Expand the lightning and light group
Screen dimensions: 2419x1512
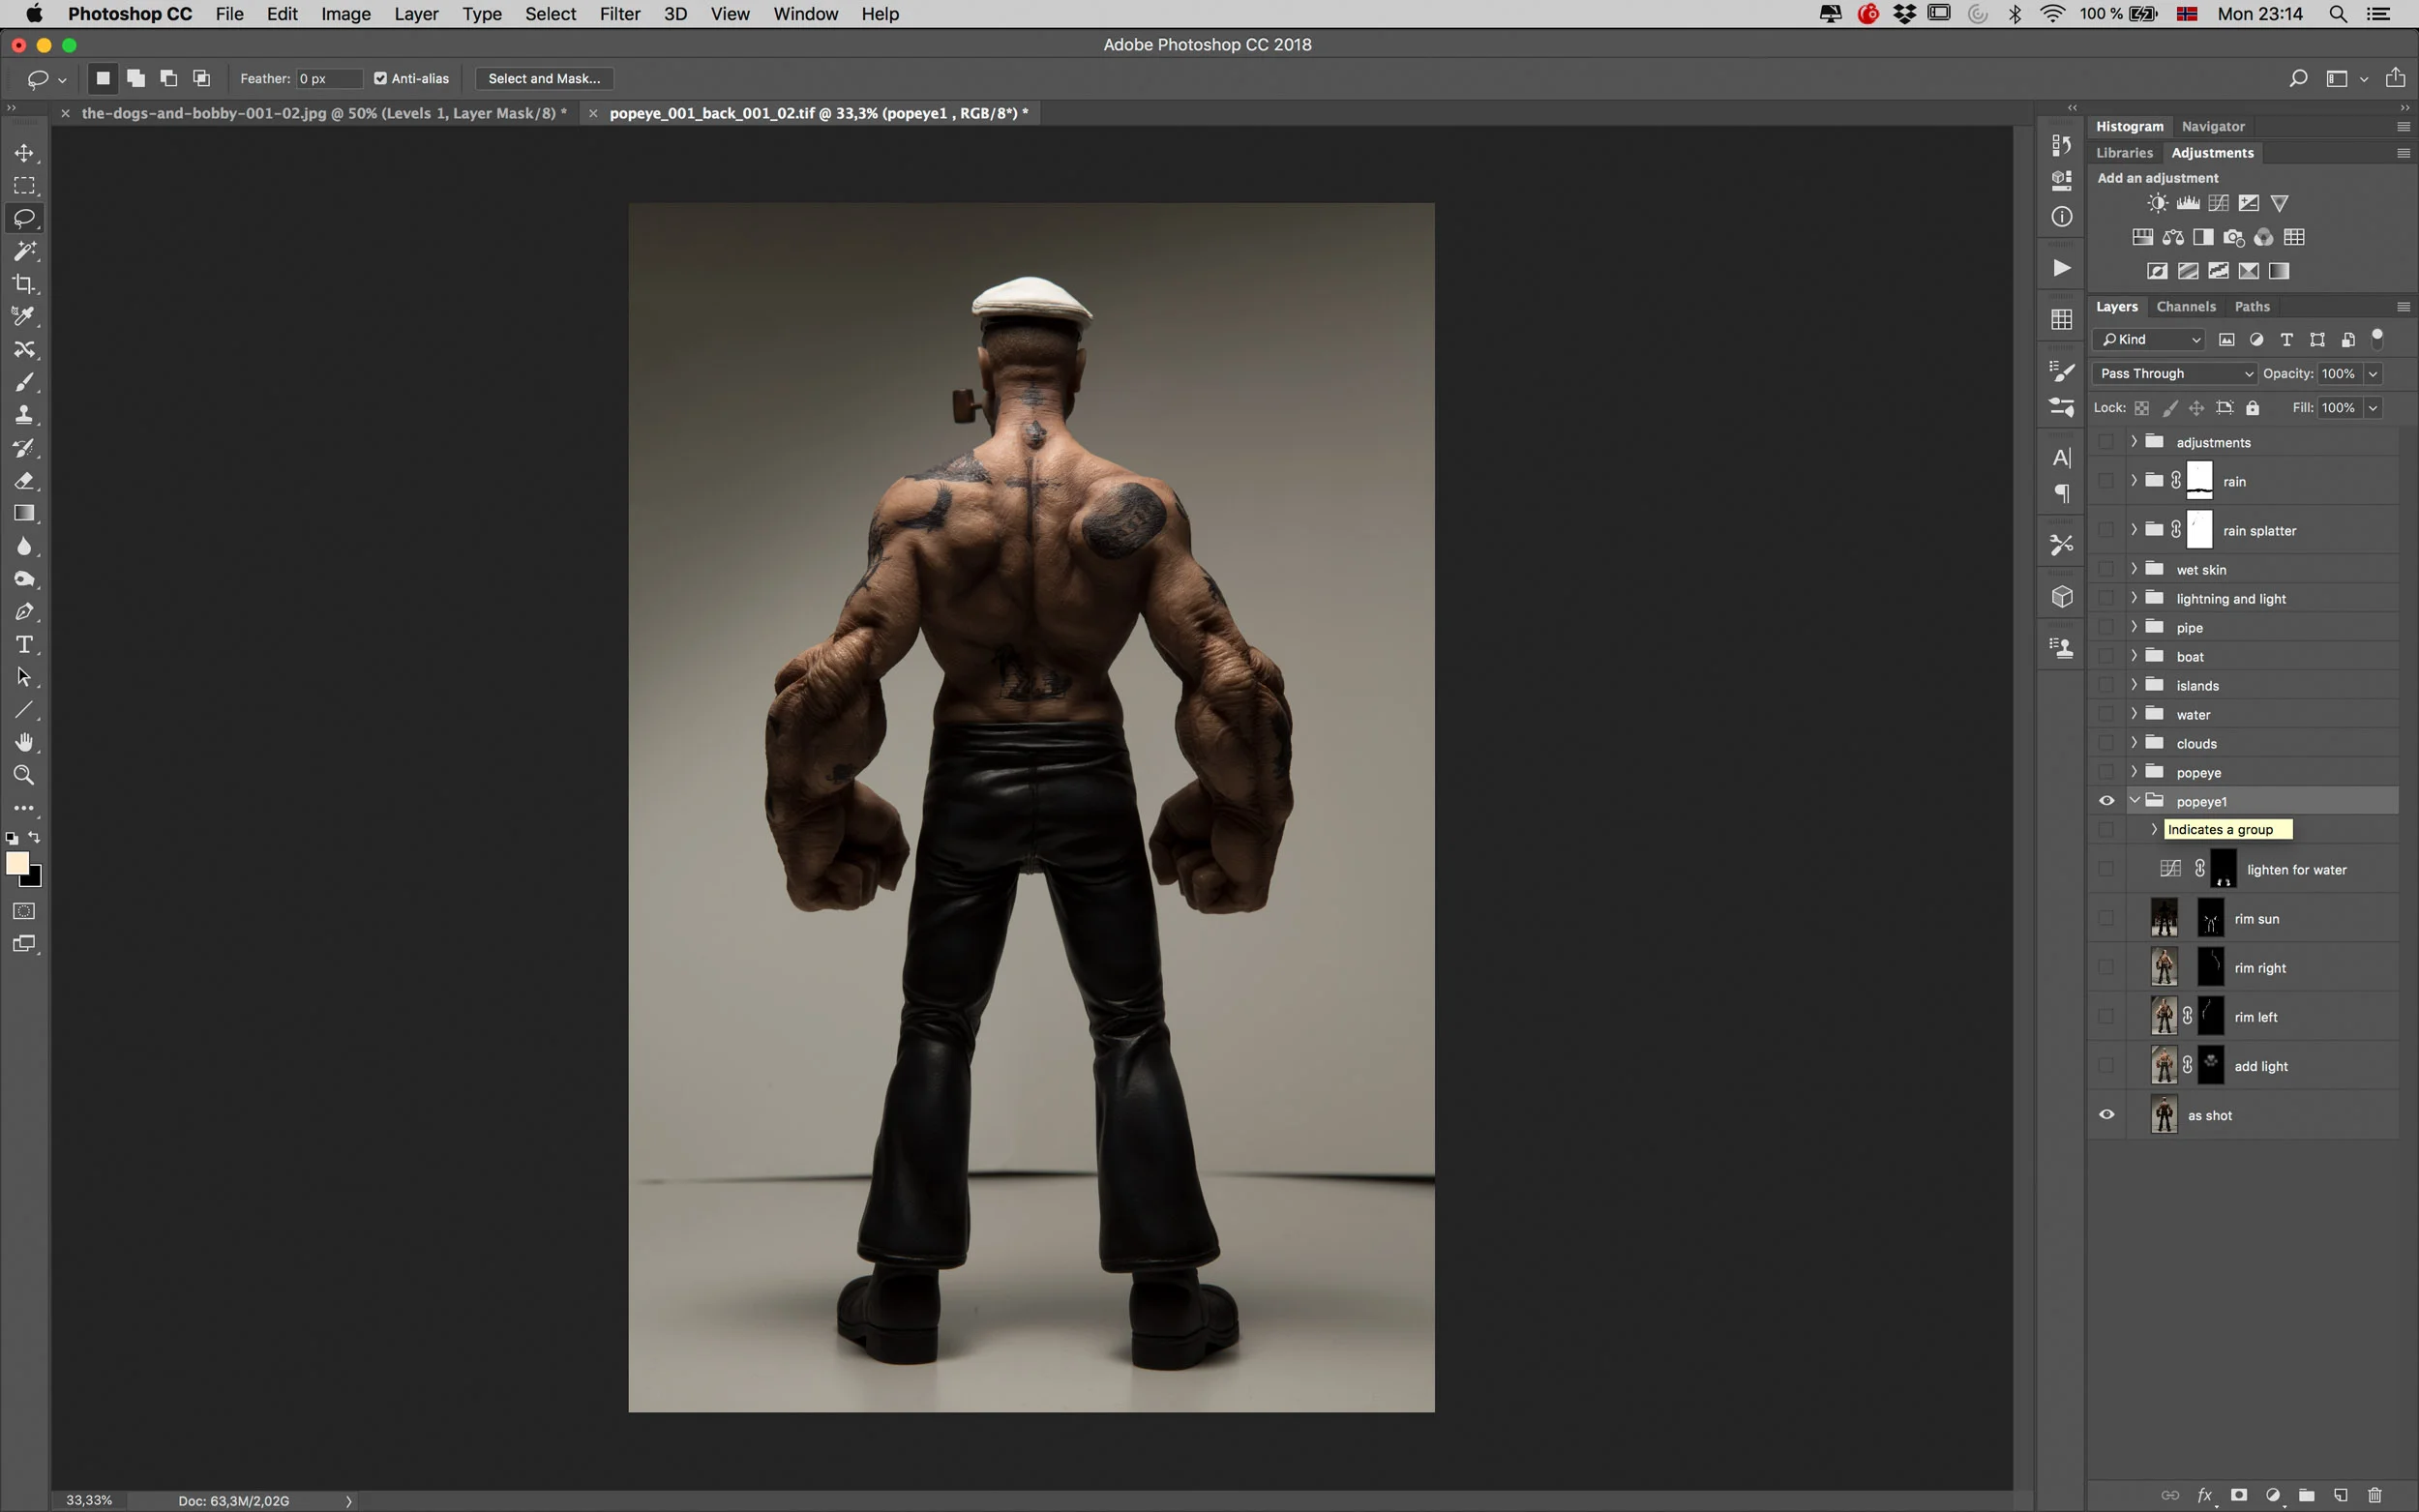tap(2134, 597)
